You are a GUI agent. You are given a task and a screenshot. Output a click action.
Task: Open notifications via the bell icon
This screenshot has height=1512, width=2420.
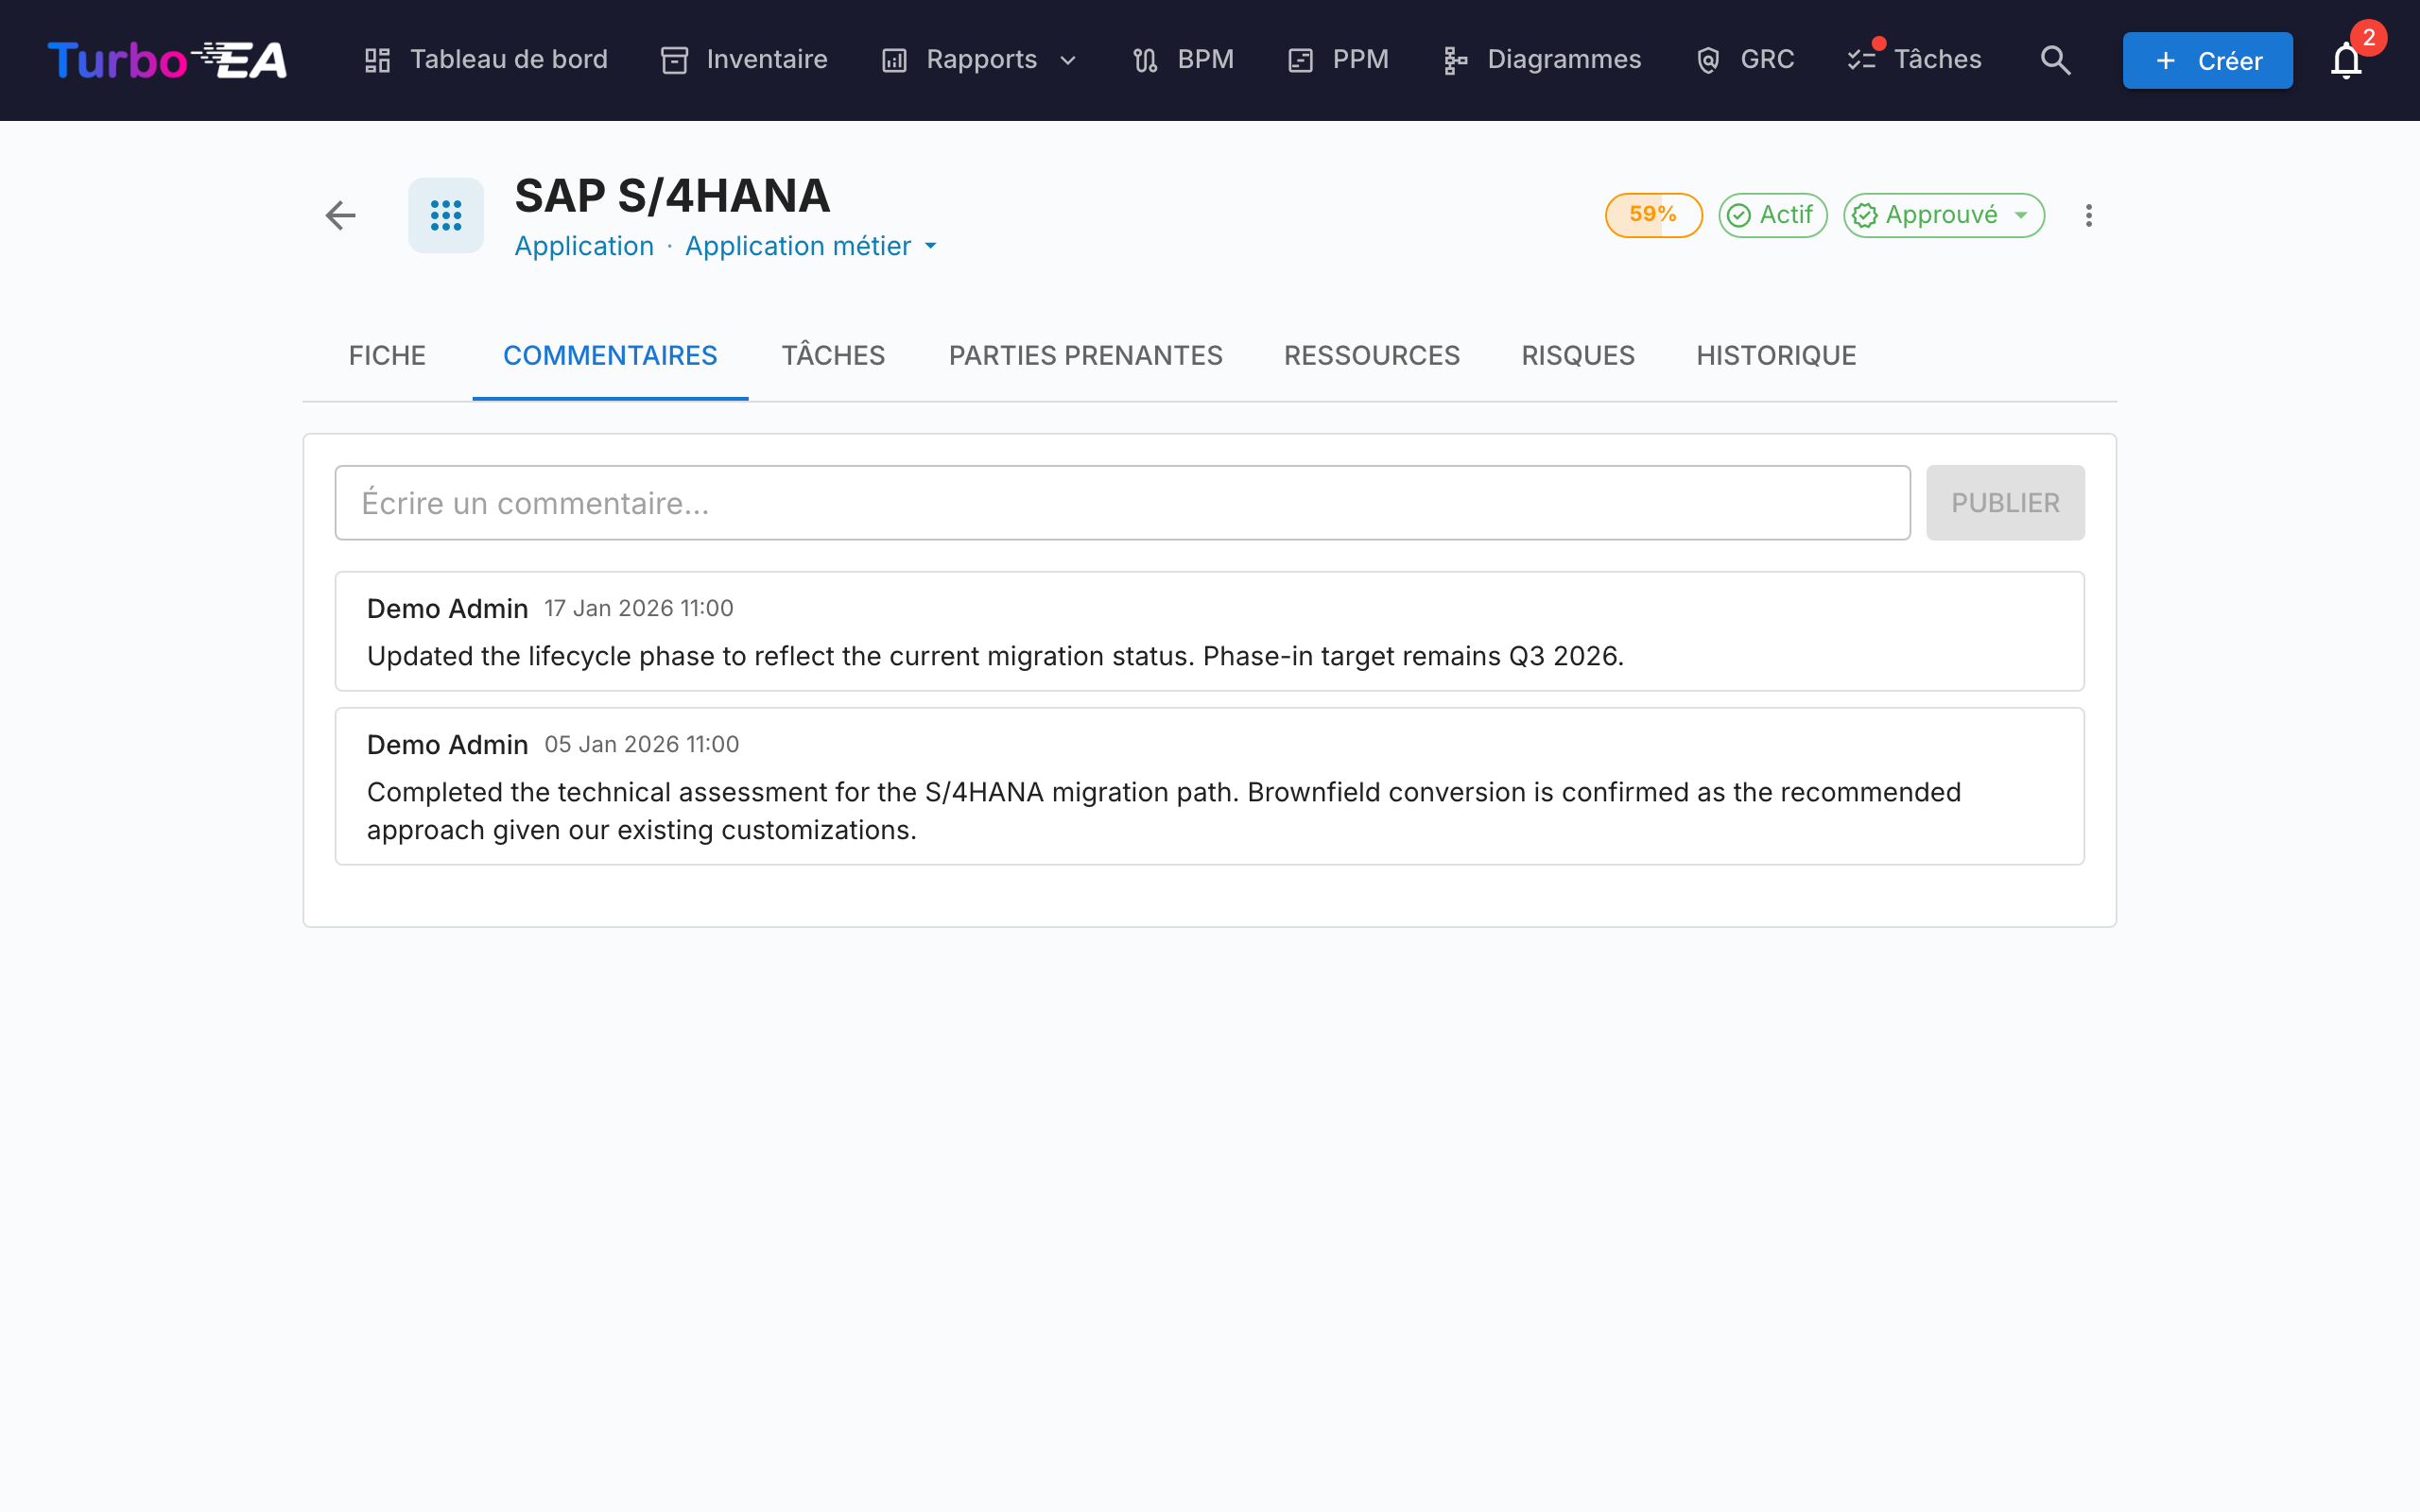[x=2345, y=61]
